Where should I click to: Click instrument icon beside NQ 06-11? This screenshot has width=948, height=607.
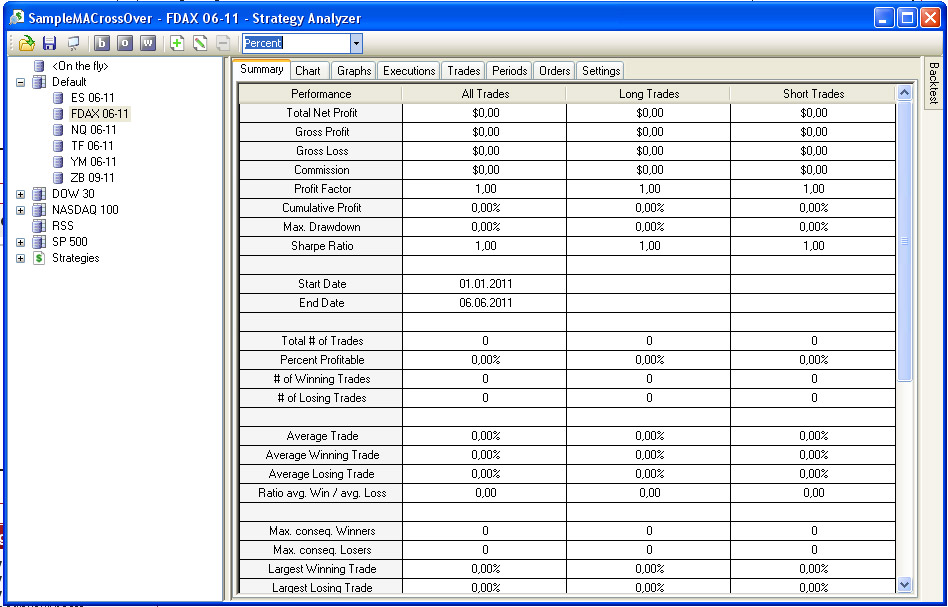tap(58, 130)
